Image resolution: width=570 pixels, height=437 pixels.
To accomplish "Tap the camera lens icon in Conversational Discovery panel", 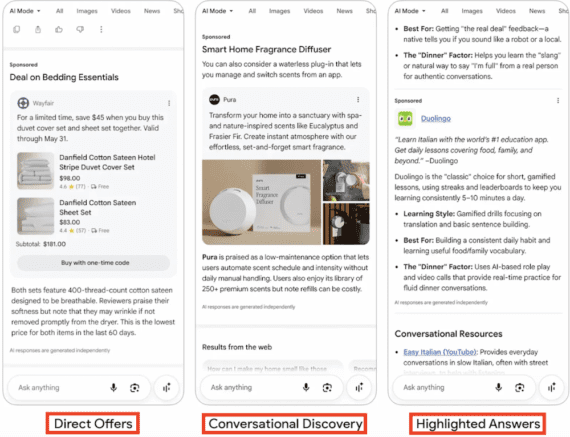I will tap(327, 388).
